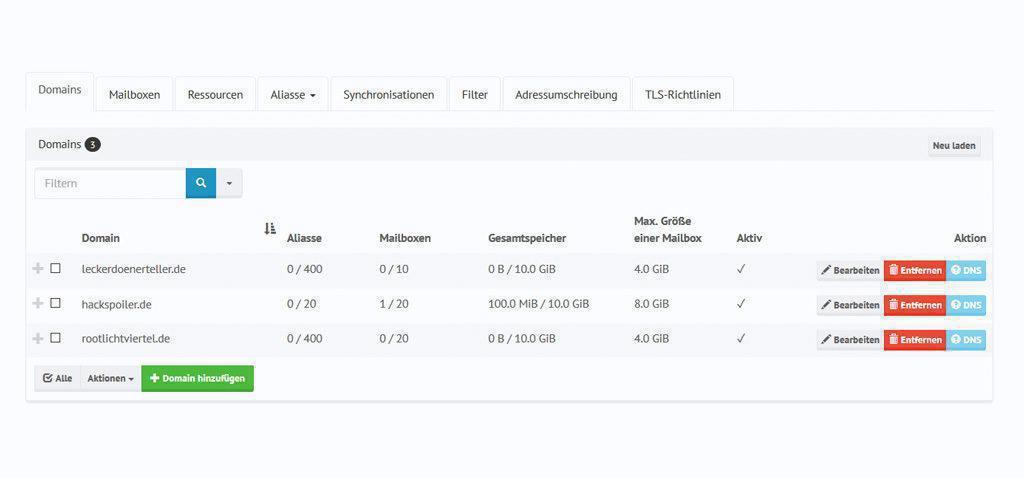Select the hackspoiler.de row checkbox
This screenshot has width=1024, height=478.
[x=56, y=304]
